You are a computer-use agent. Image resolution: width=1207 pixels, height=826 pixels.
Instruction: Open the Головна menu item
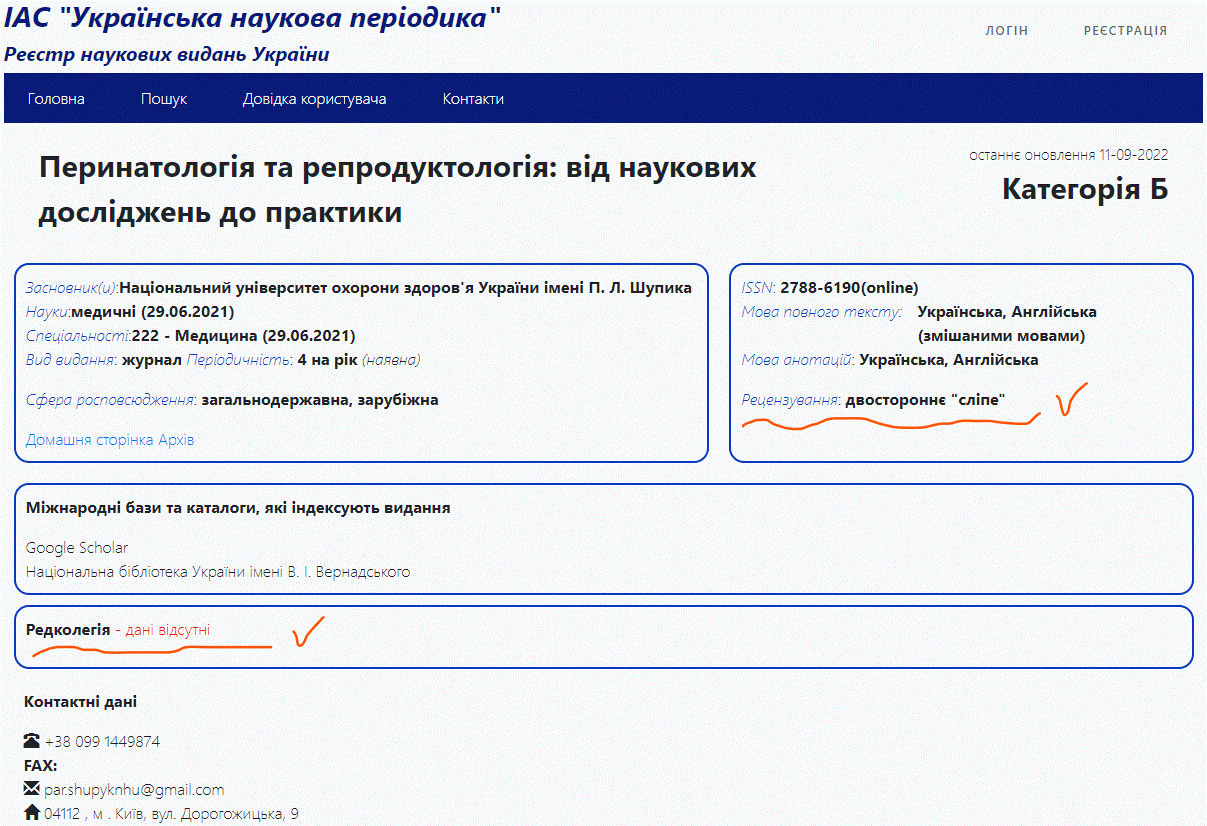(56, 99)
